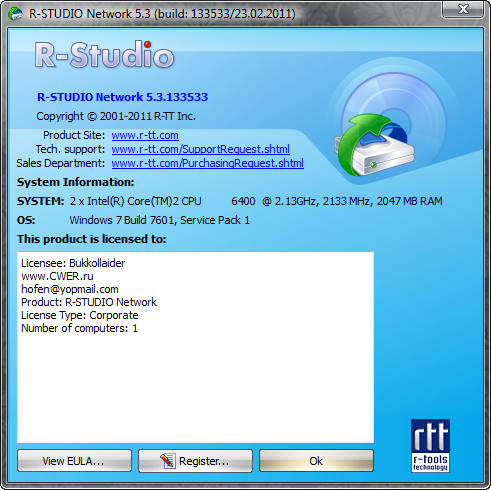Click the www.CWER.ru line in license box

[57, 276]
